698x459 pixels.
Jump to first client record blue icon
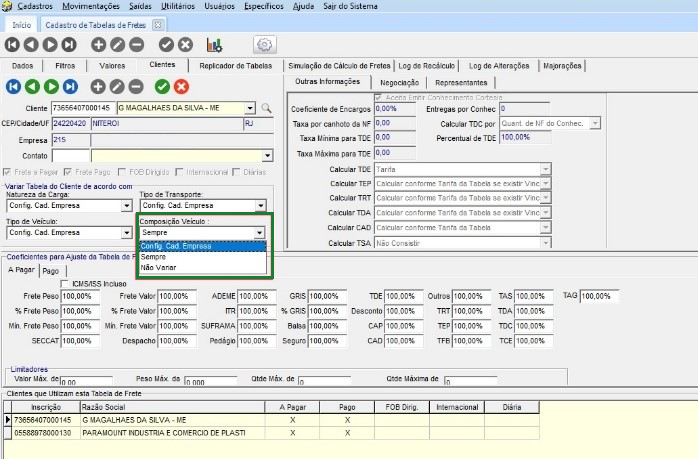(14, 86)
